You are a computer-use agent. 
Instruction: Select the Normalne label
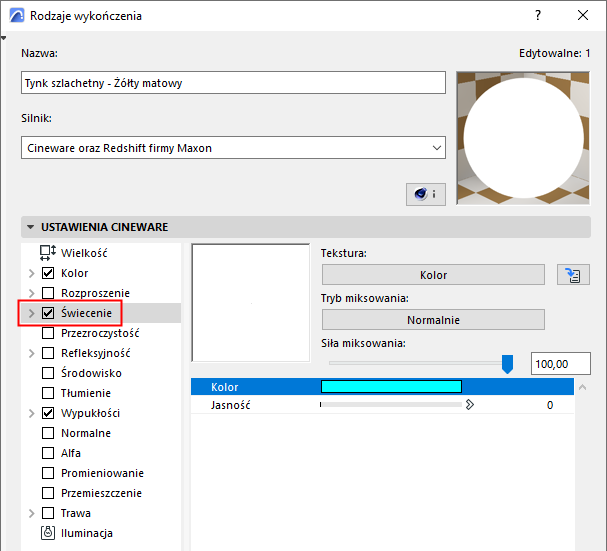[86, 433]
